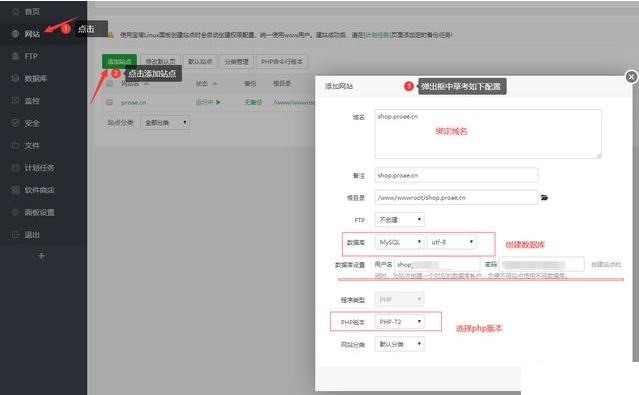Open the 文件 file manager
The width and height of the screenshot is (639, 395).
pyautogui.click(x=32, y=146)
